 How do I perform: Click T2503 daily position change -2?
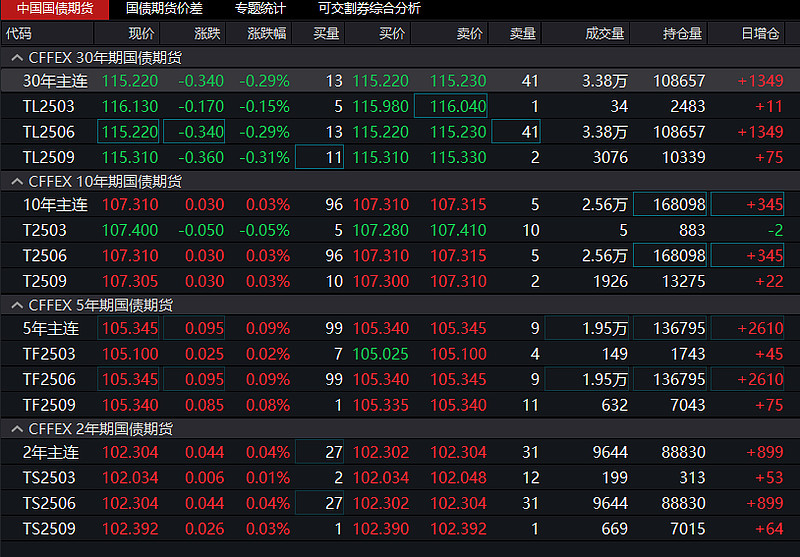coord(776,230)
